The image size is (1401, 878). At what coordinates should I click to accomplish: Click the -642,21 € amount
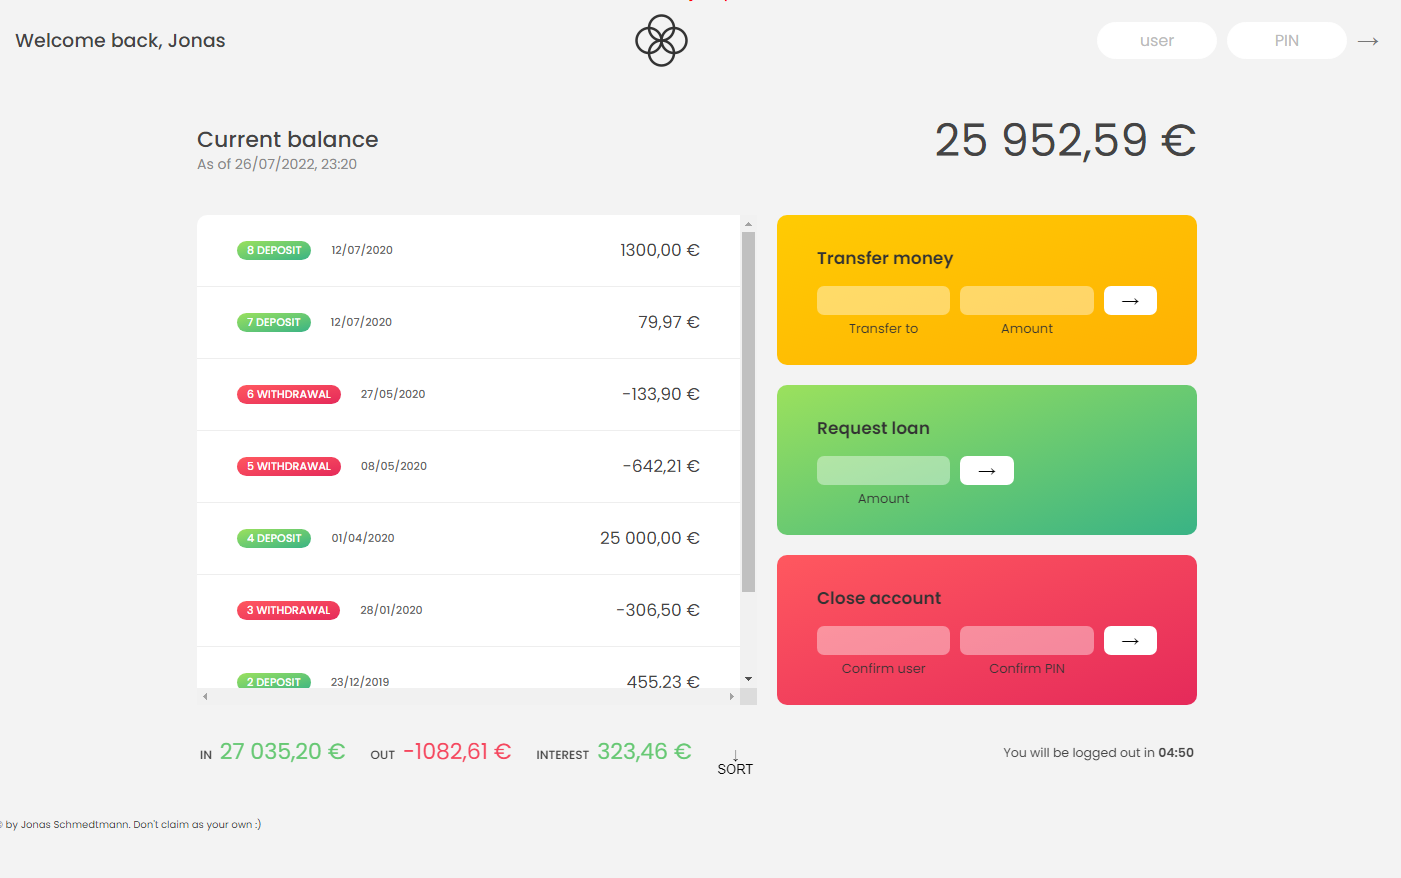tap(661, 466)
